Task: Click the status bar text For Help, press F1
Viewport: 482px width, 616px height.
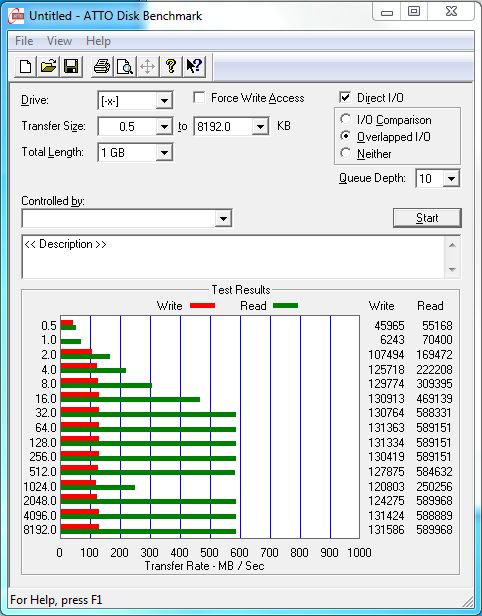Action: click(x=56, y=600)
